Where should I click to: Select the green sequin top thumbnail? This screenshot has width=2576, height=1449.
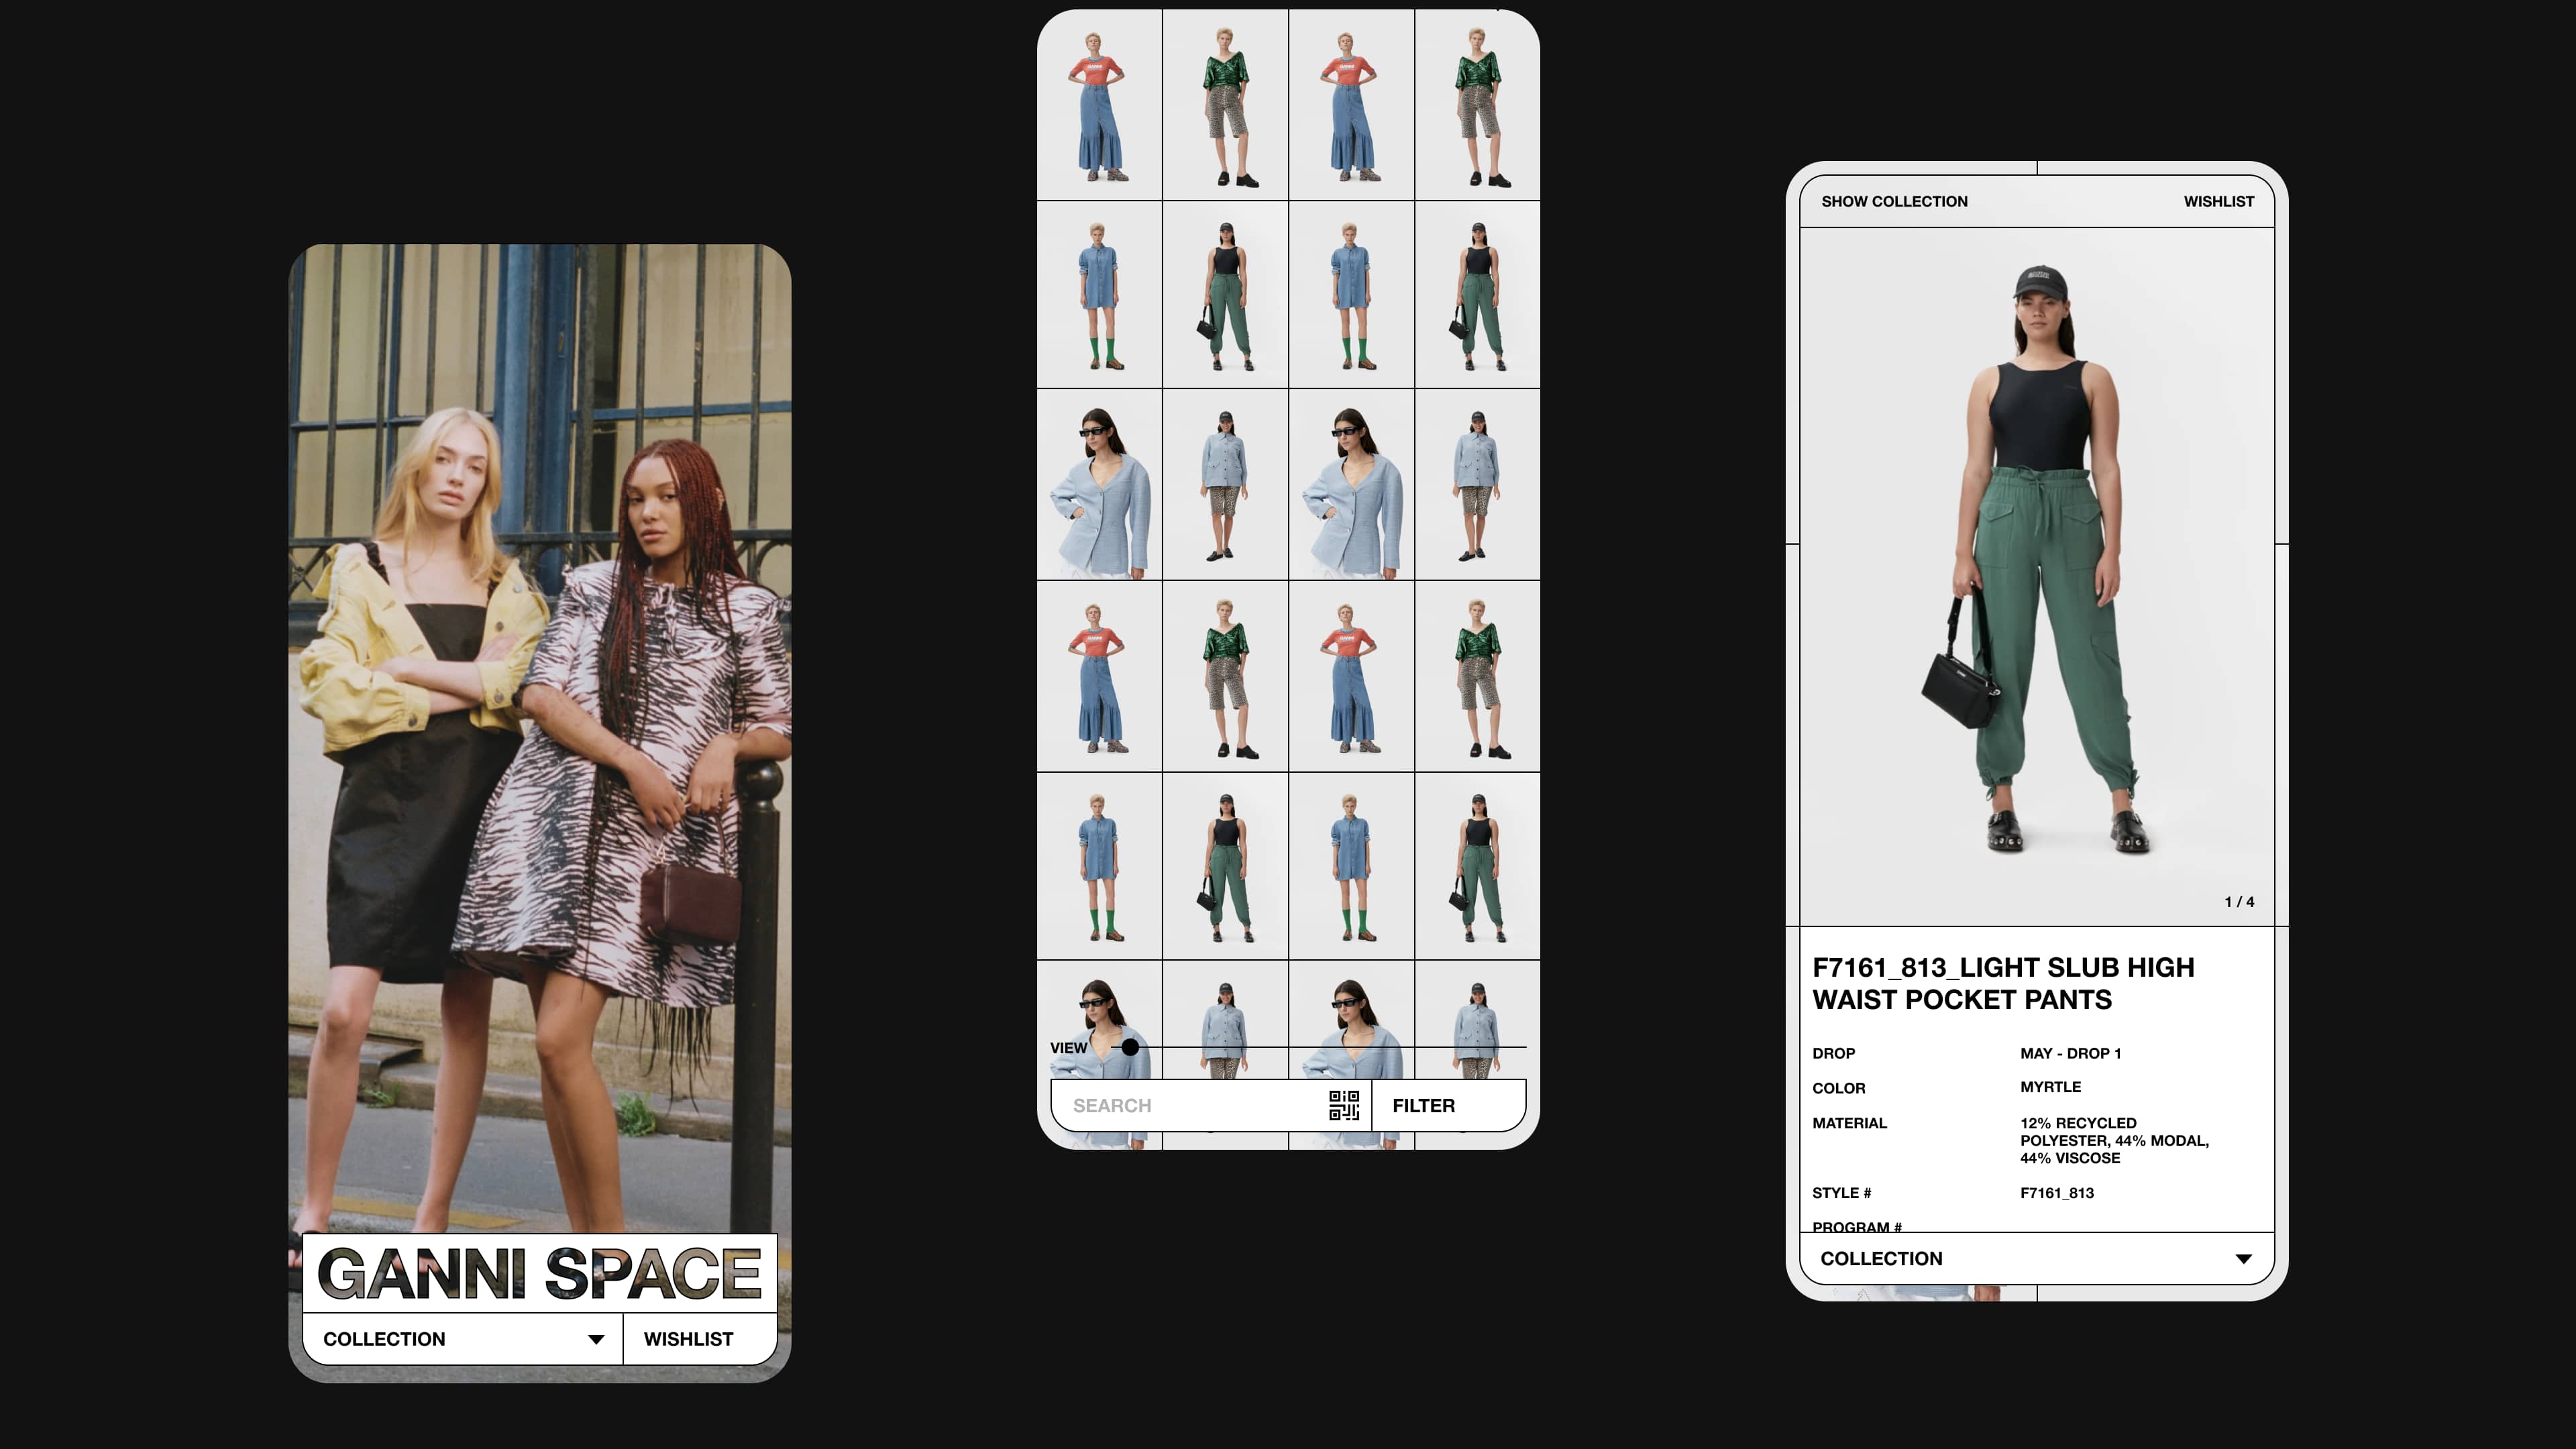[x=1225, y=106]
